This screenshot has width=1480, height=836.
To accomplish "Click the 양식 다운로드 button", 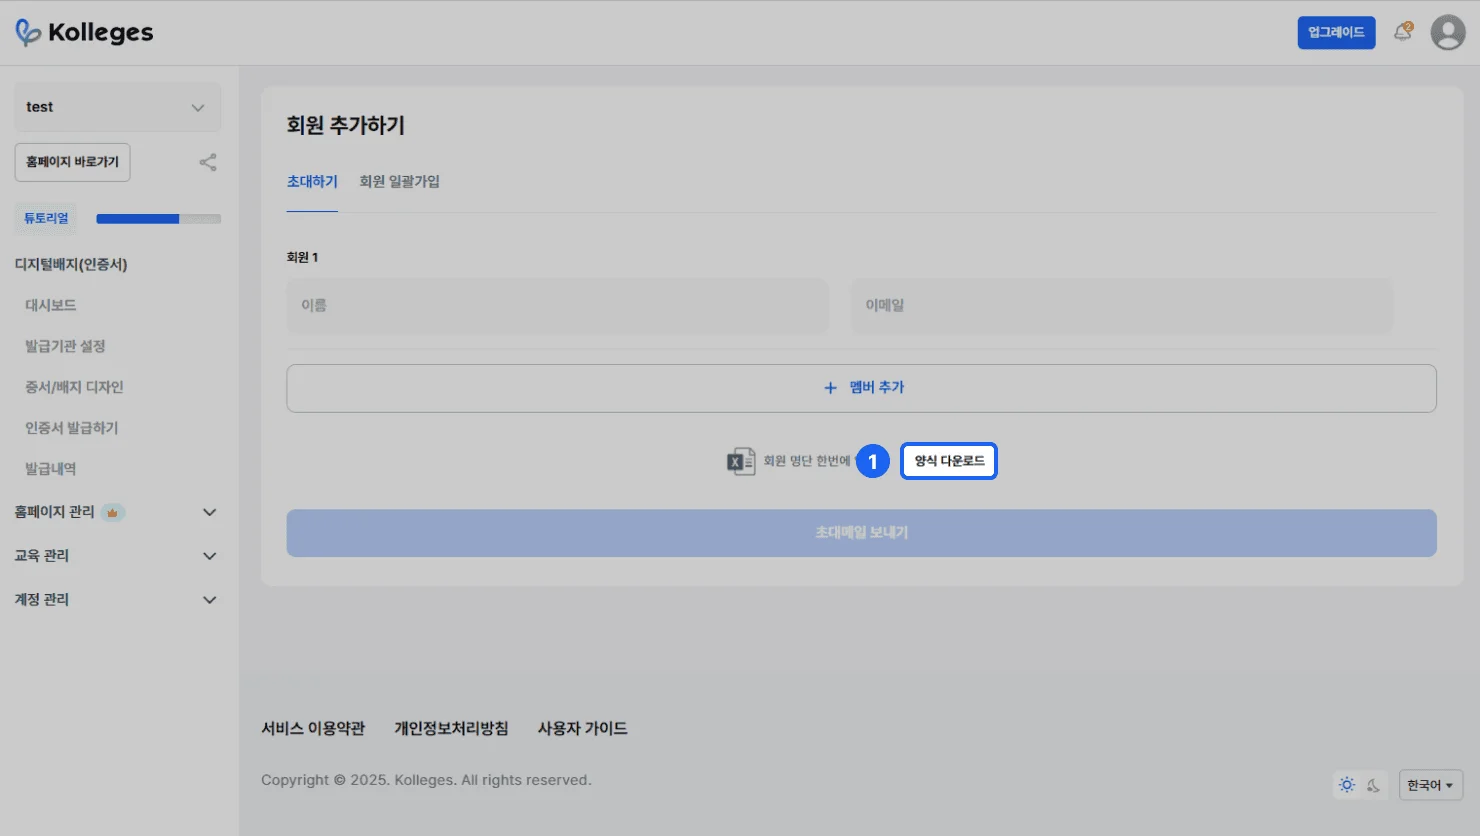I will pos(949,461).
